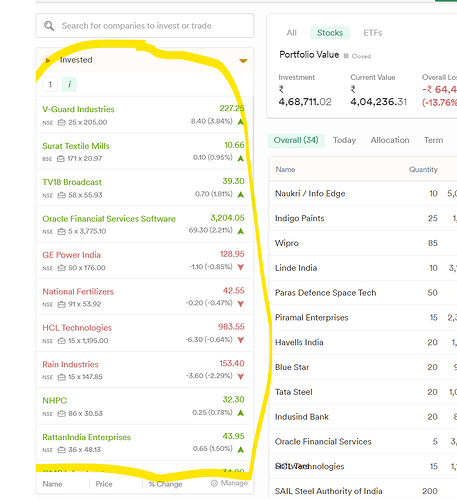Click briefcase icon under HCL Technologies
Screen dimensions: 457x500
click(x=61, y=341)
